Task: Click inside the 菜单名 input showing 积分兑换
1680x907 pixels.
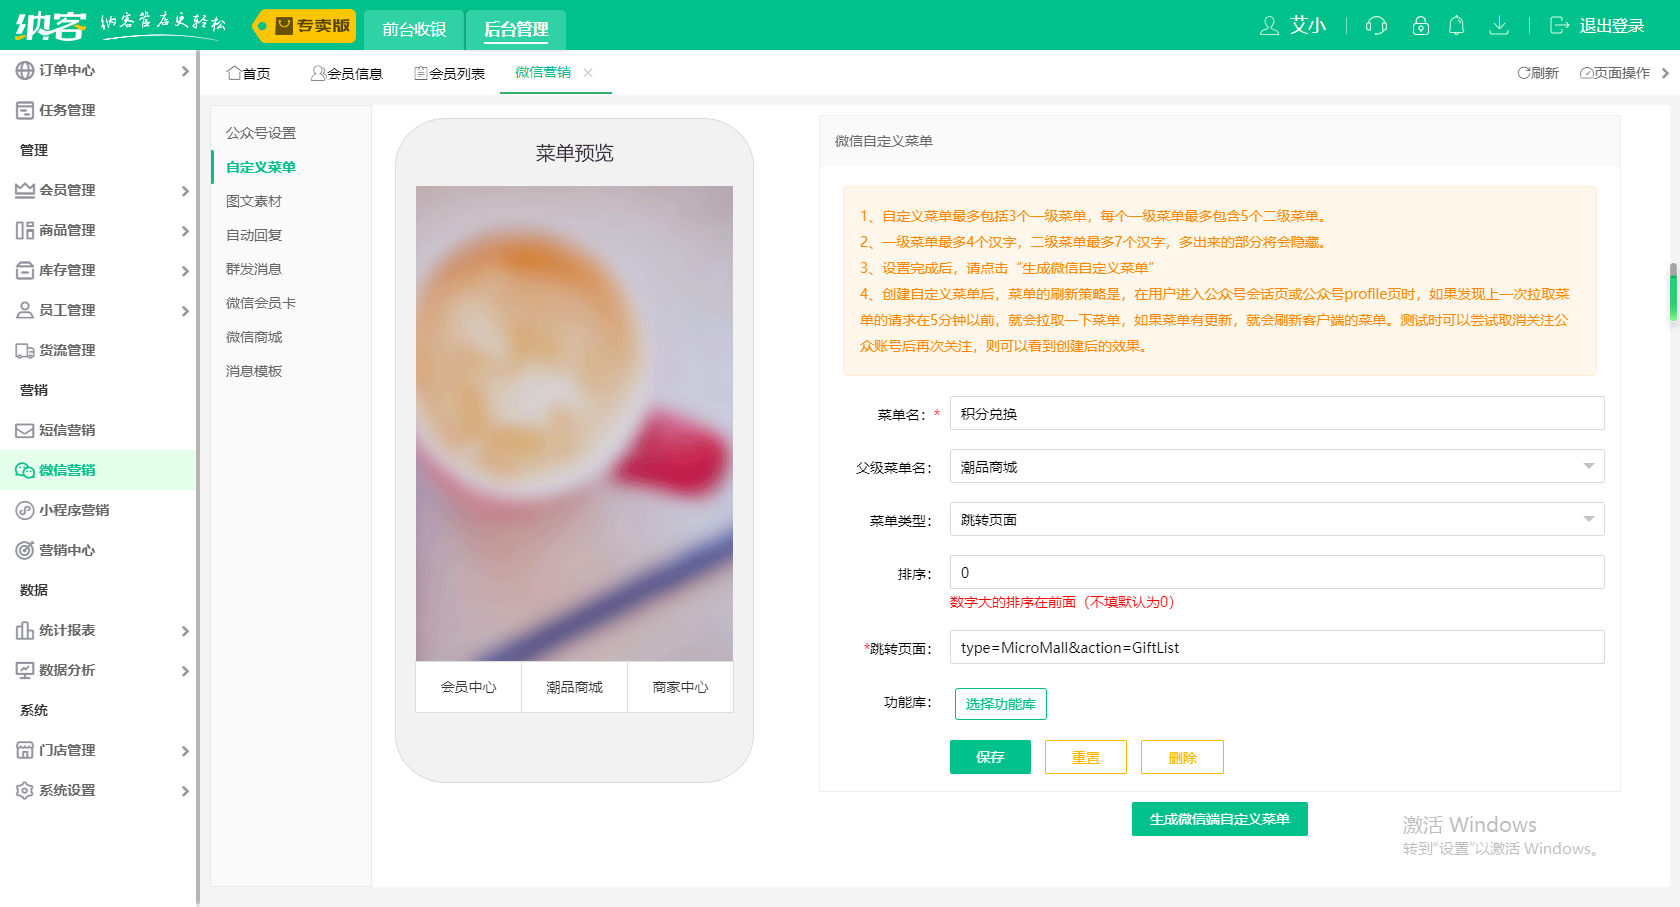Action: coord(1276,413)
